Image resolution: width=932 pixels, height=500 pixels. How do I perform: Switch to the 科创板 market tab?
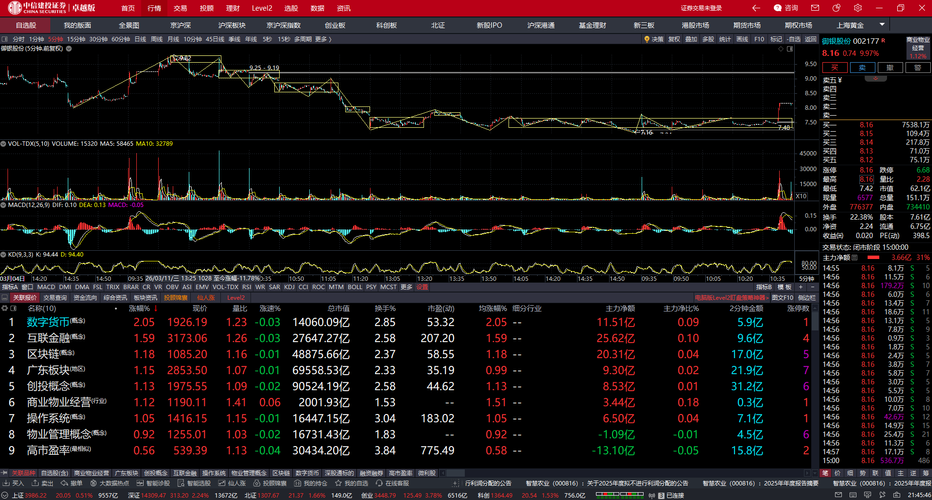click(x=386, y=25)
